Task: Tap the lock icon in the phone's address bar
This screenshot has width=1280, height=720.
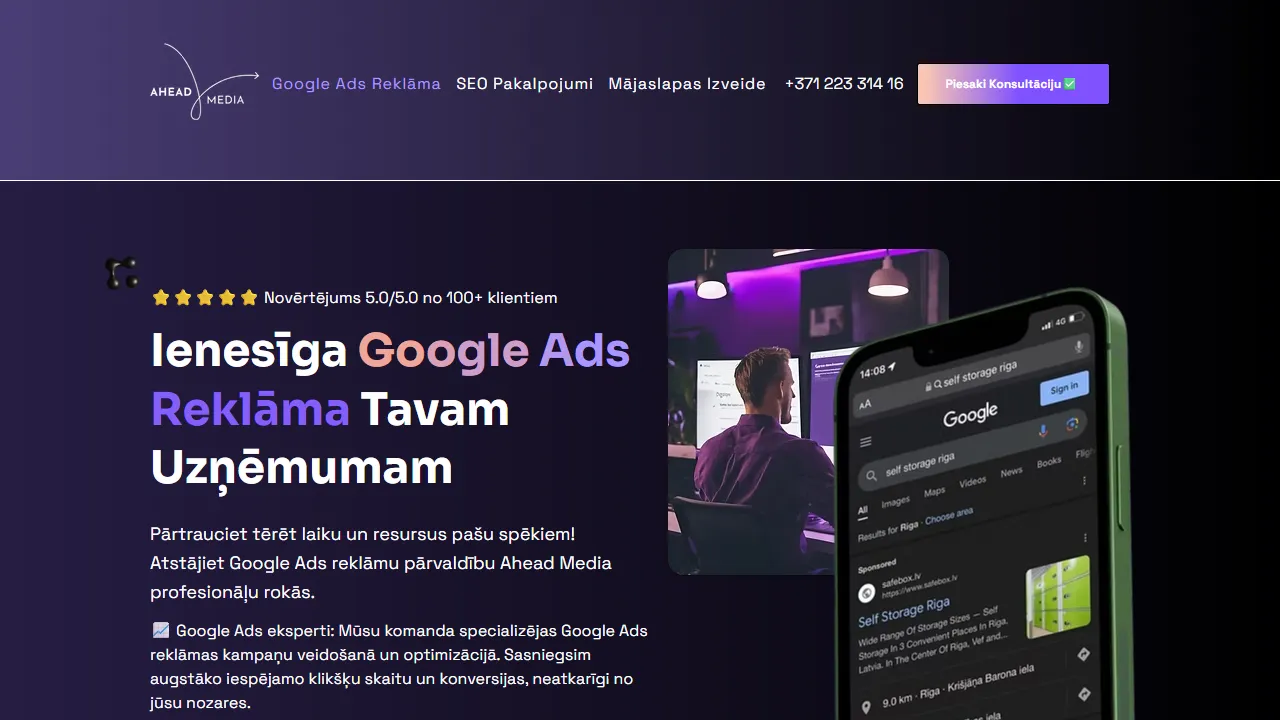Action: coord(928,385)
